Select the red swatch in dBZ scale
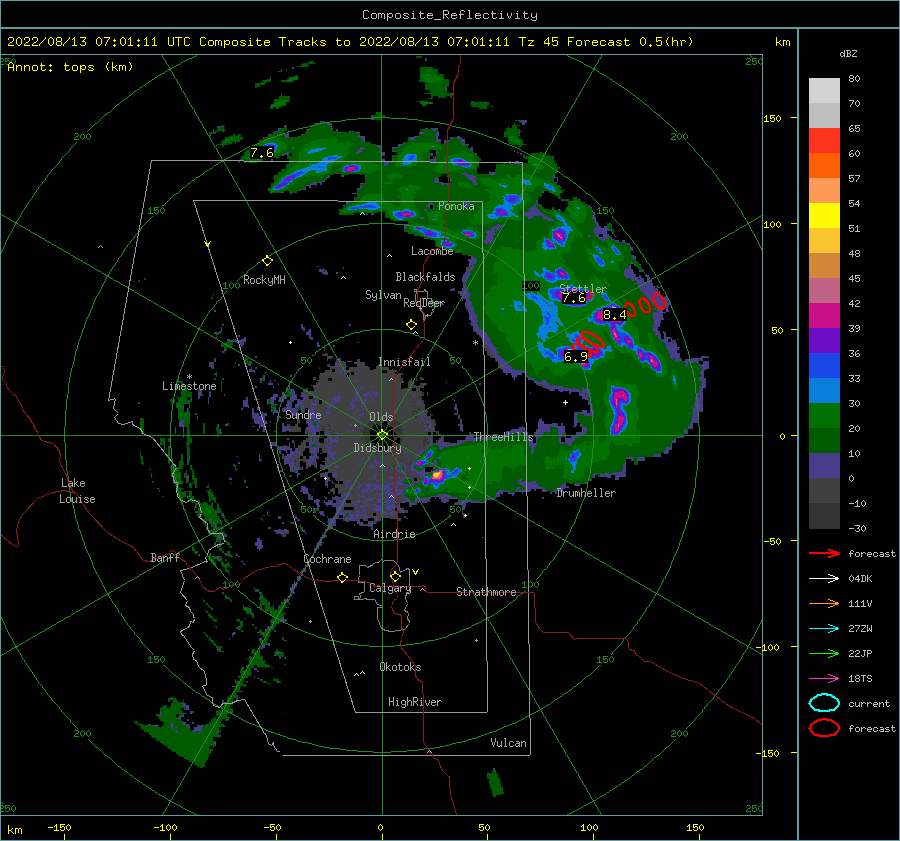The height and width of the screenshot is (841, 900). (824, 141)
